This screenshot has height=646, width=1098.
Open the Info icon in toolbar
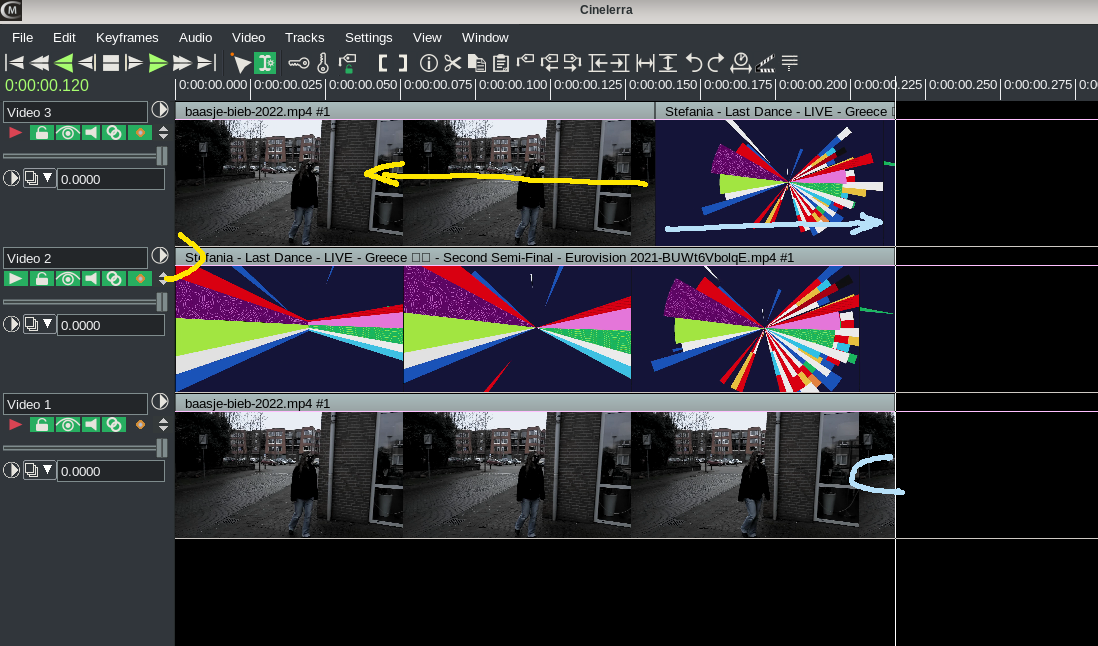pyautogui.click(x=429, y=63)
